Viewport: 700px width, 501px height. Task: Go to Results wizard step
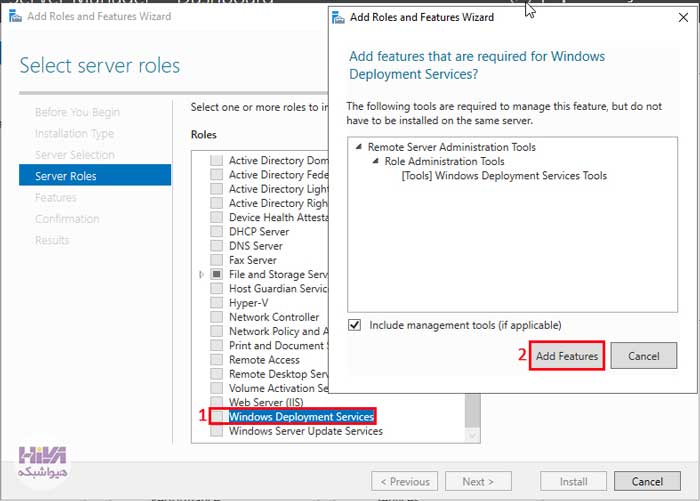tap(52, 240)
